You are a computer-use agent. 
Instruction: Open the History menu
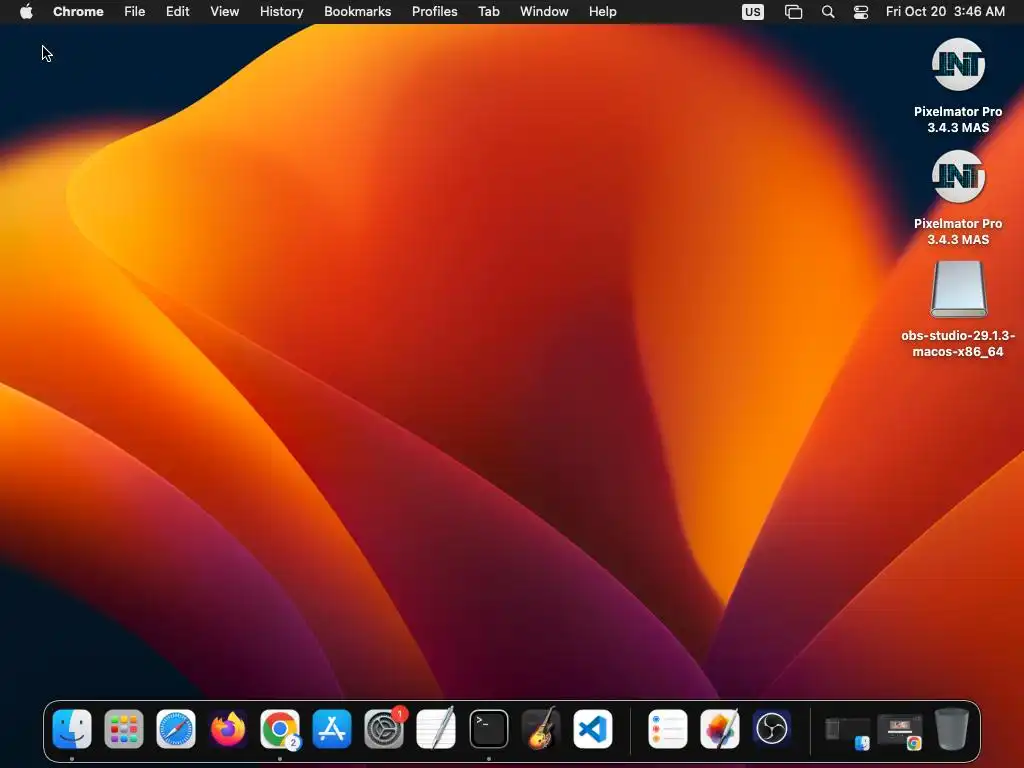click(281, 11)
